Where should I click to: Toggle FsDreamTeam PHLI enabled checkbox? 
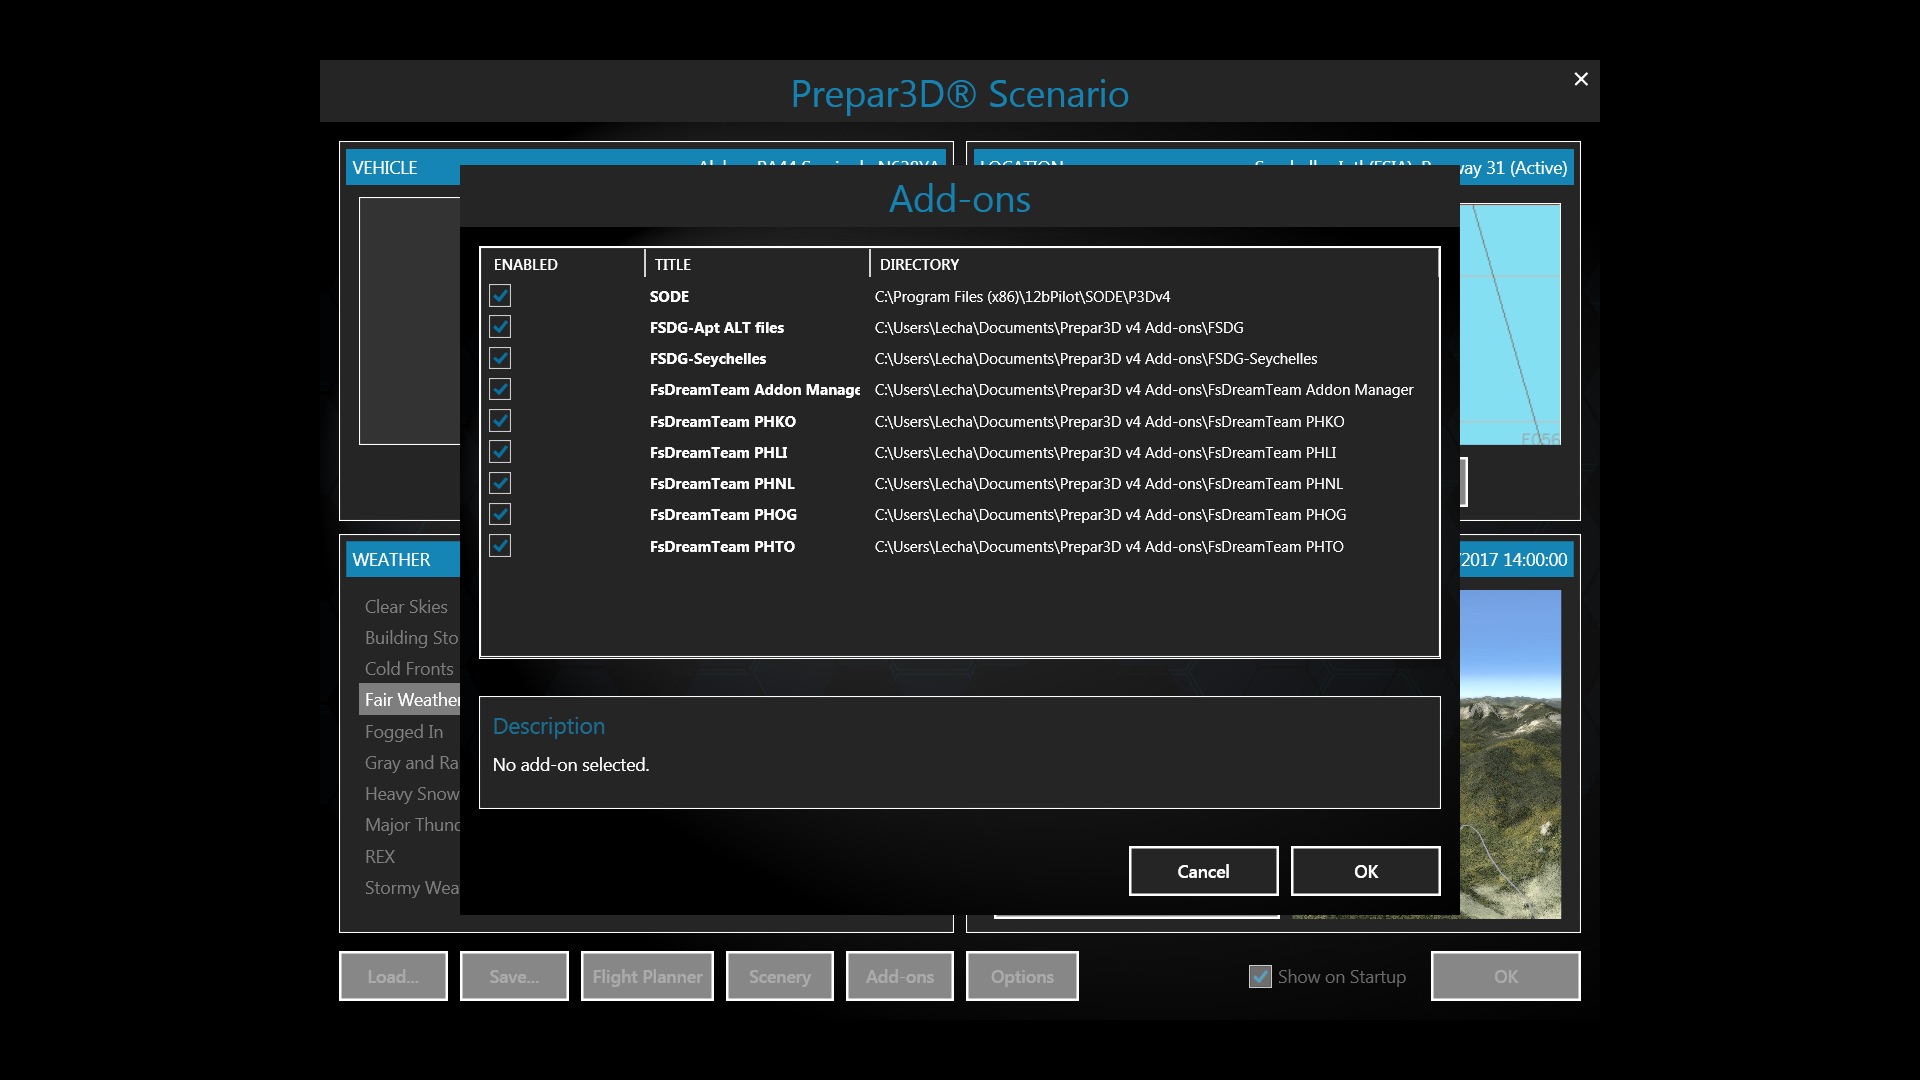pyautogui.click(x=500, y=452)
